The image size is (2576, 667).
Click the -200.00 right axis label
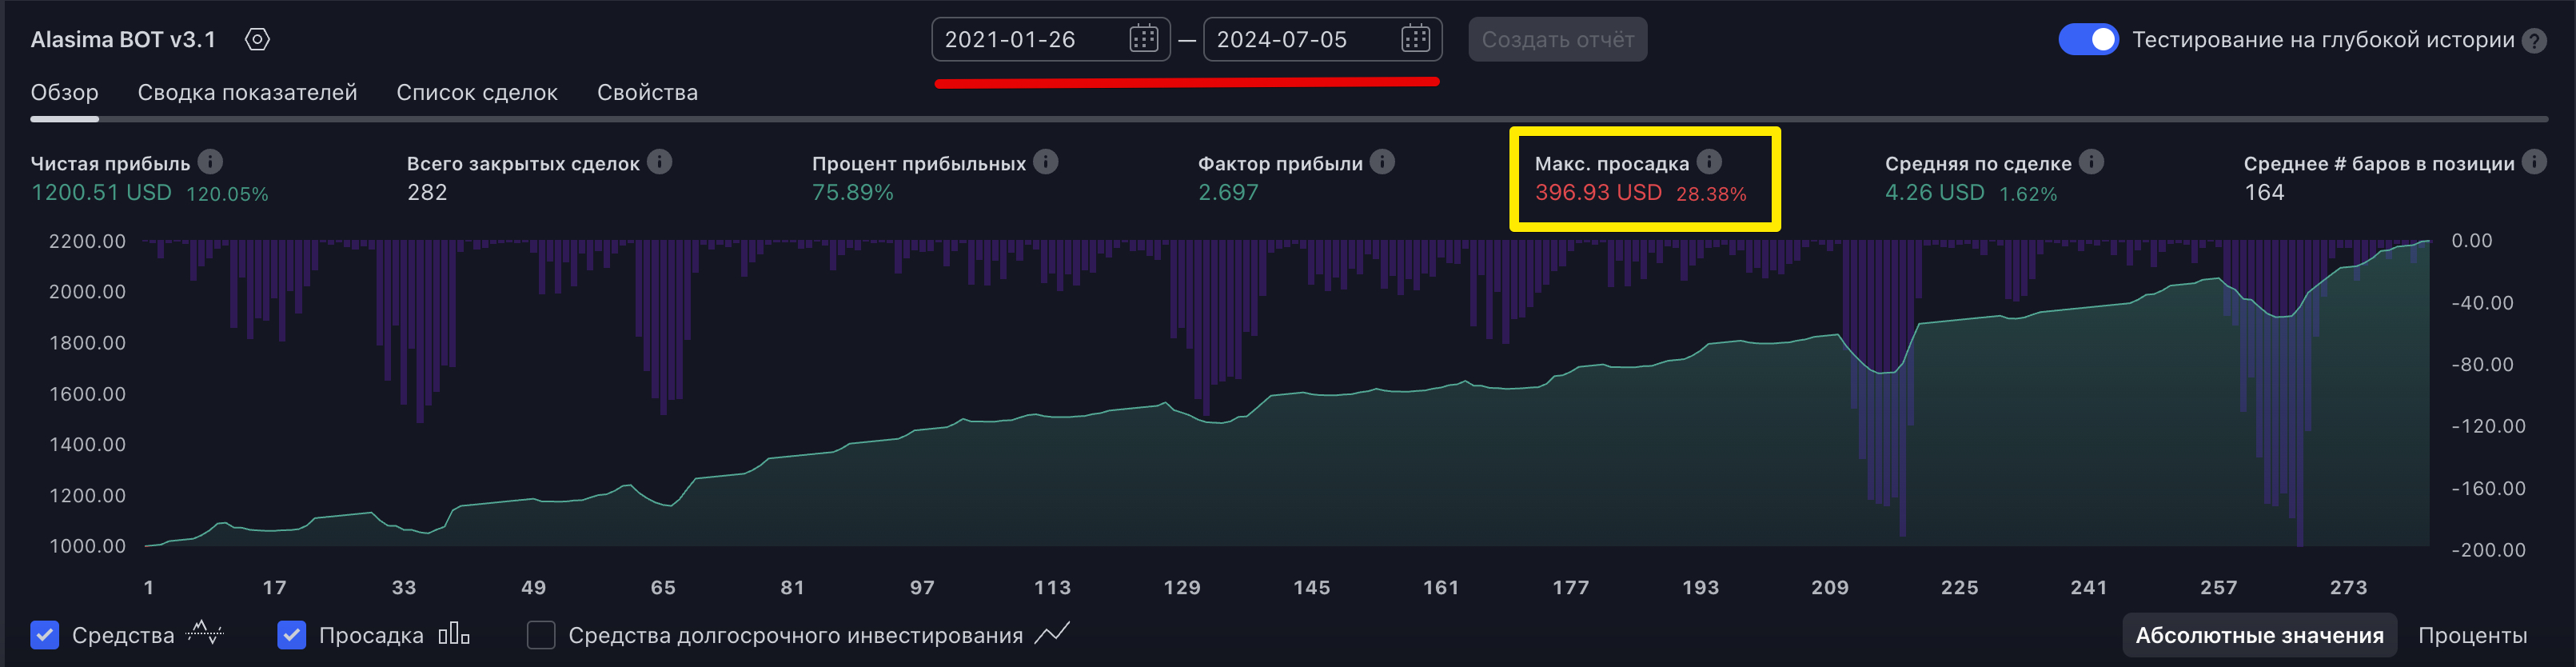2488,550
